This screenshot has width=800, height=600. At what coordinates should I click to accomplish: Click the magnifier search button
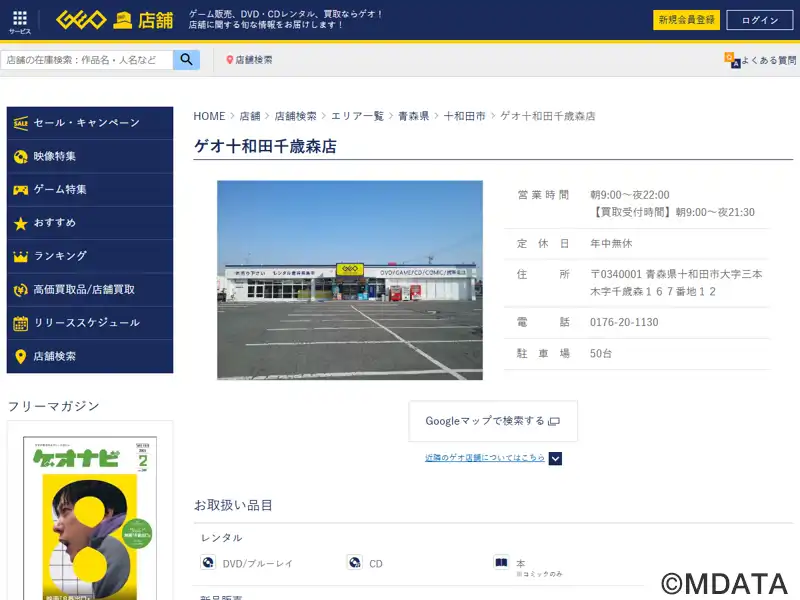[x=186, y=60]
